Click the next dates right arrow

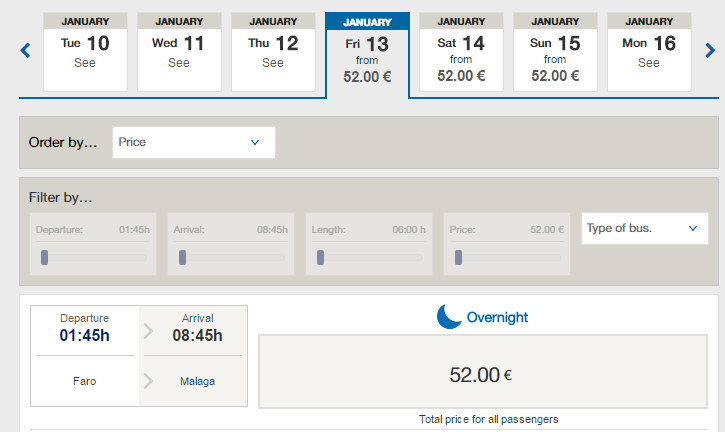coord(709,51)
